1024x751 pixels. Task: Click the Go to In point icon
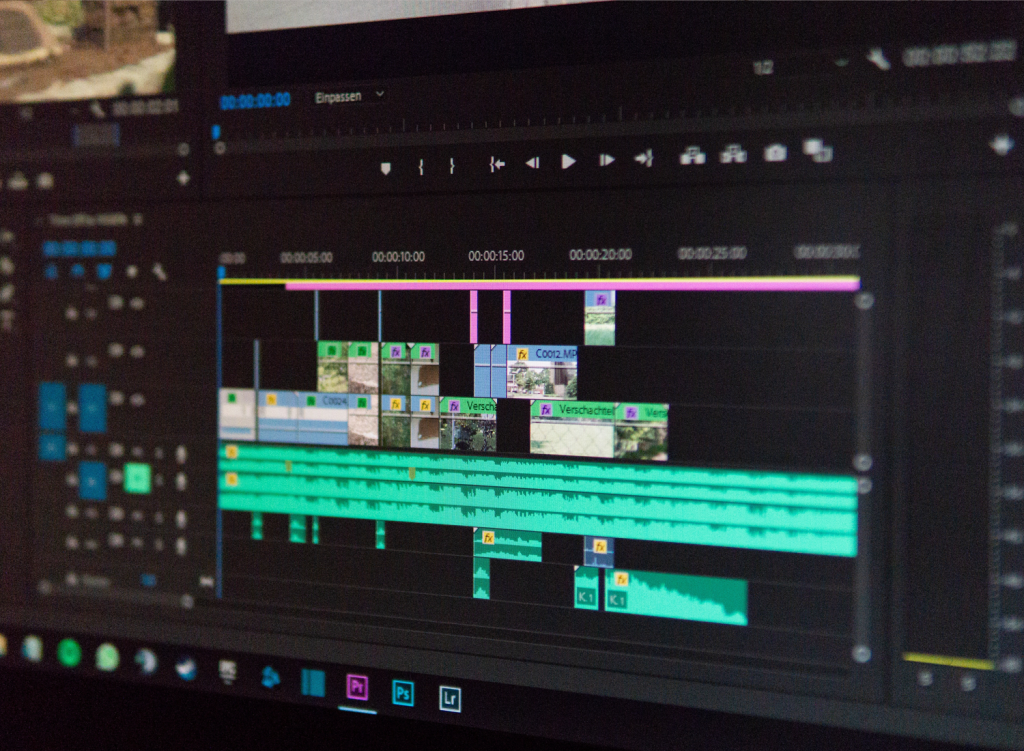click(x=496, y=164)
